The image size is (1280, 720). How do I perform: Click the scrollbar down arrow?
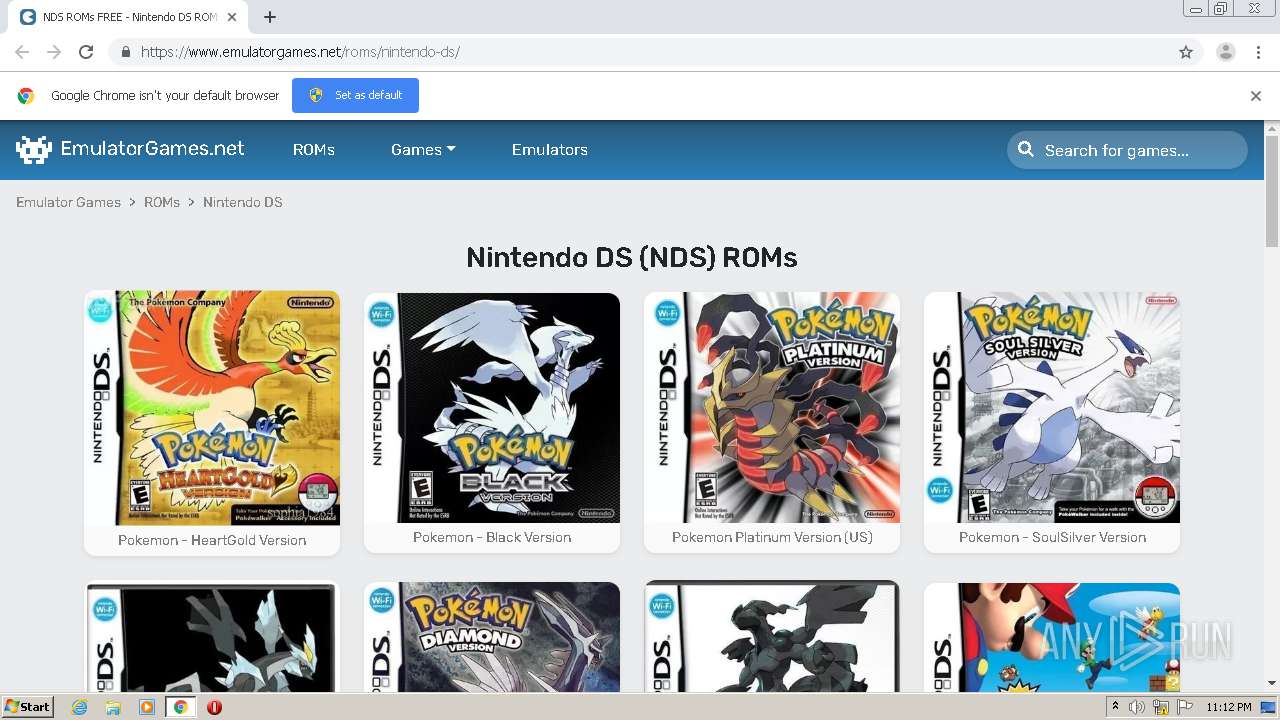pos(1272,684)
